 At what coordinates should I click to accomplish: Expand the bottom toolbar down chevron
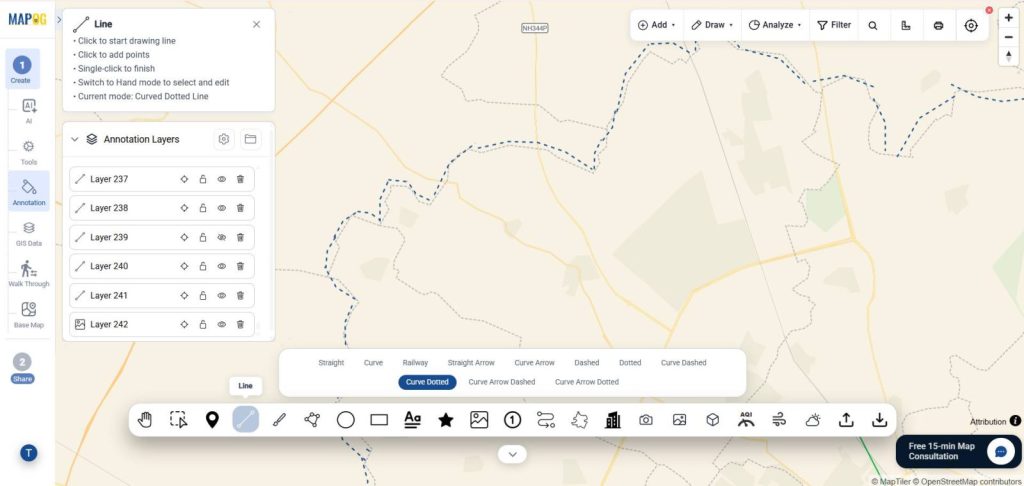click(x=512, y=454)
